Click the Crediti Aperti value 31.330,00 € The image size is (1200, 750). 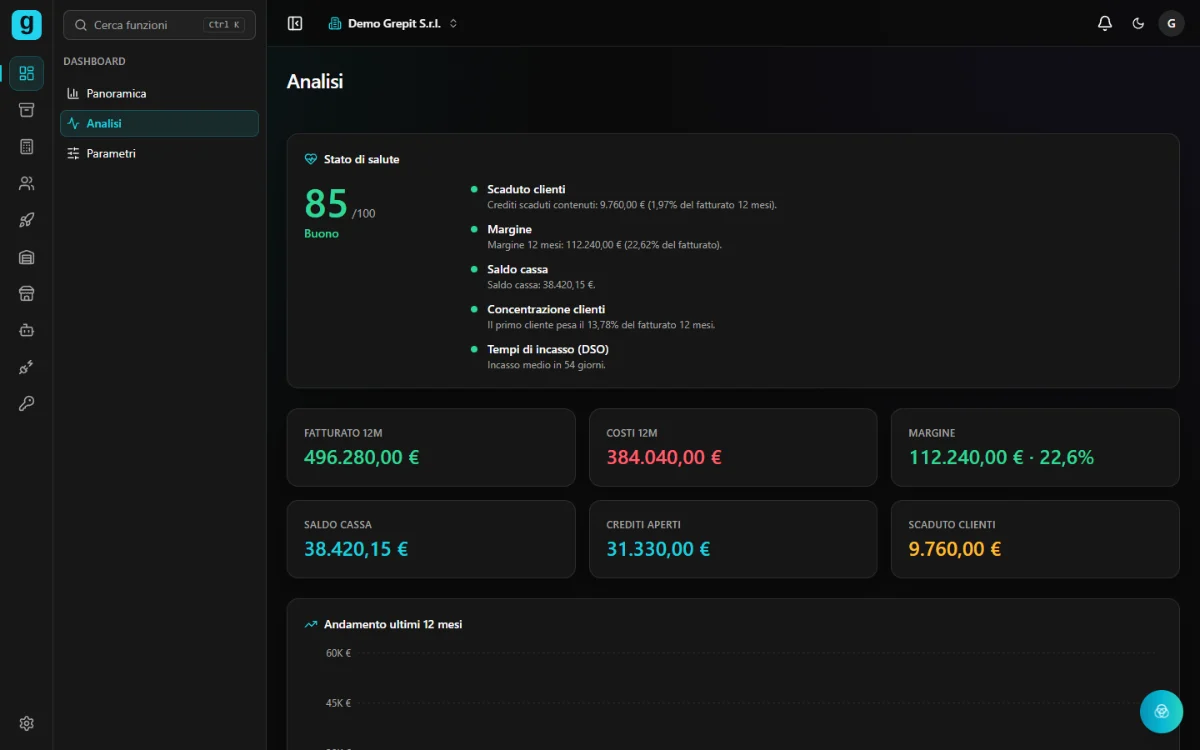tap(658, 549)
